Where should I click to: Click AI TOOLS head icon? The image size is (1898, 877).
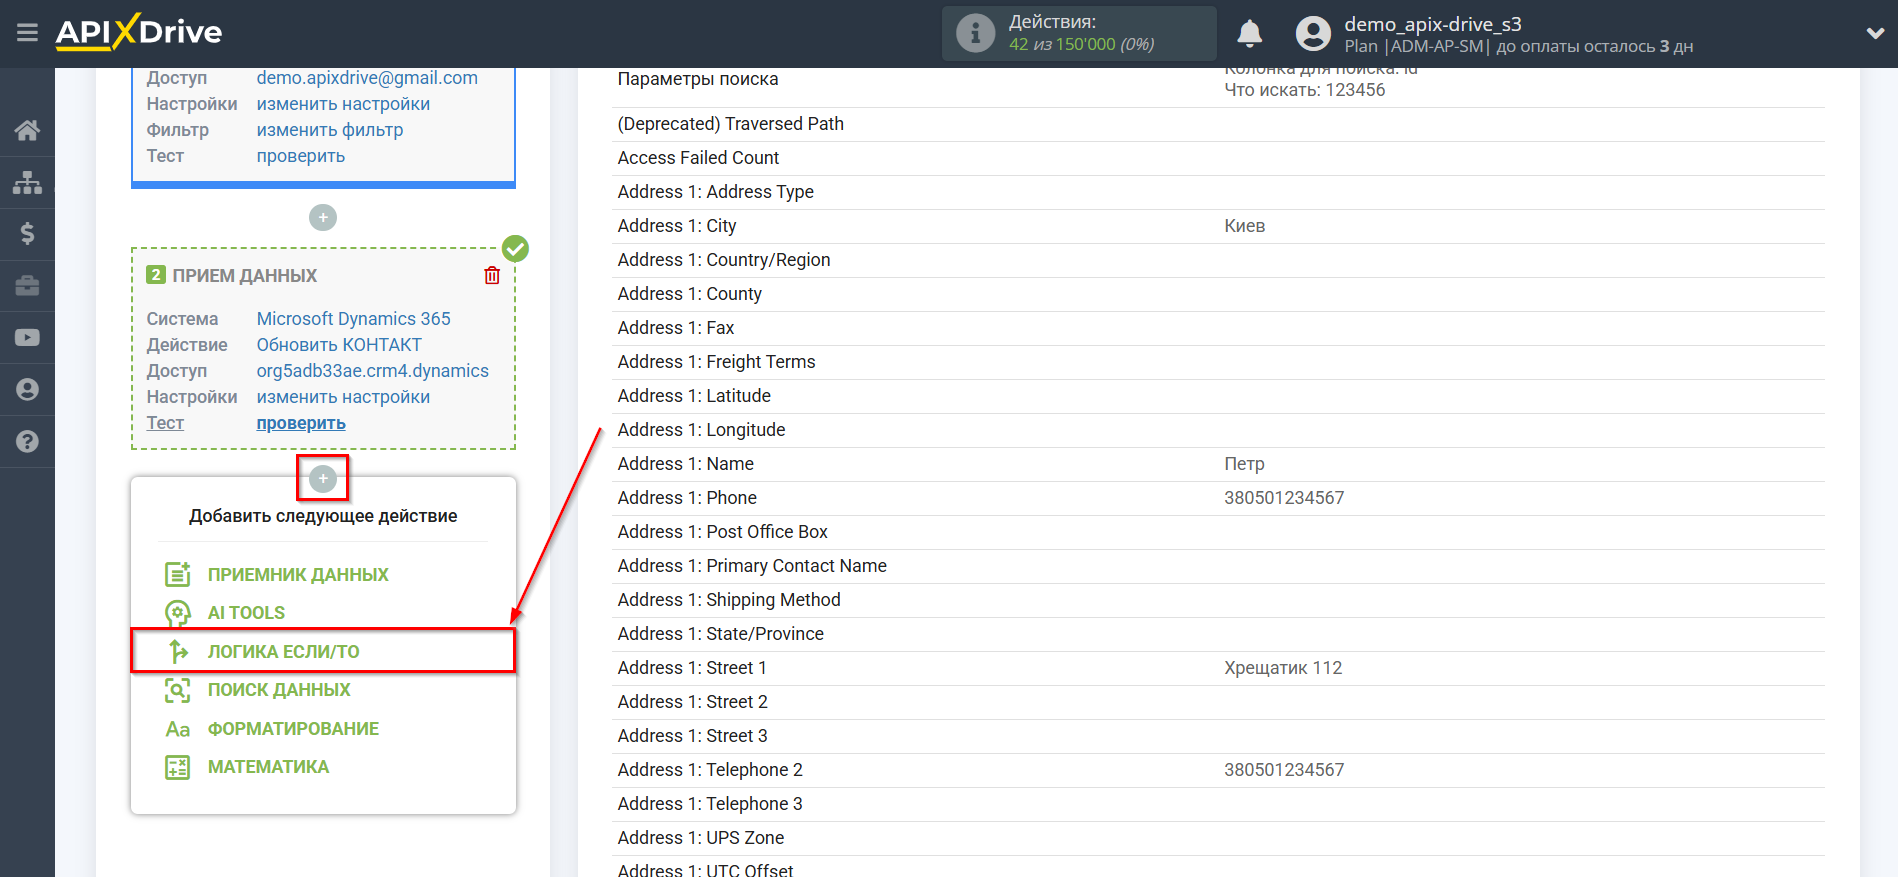(x=177, y=613)
